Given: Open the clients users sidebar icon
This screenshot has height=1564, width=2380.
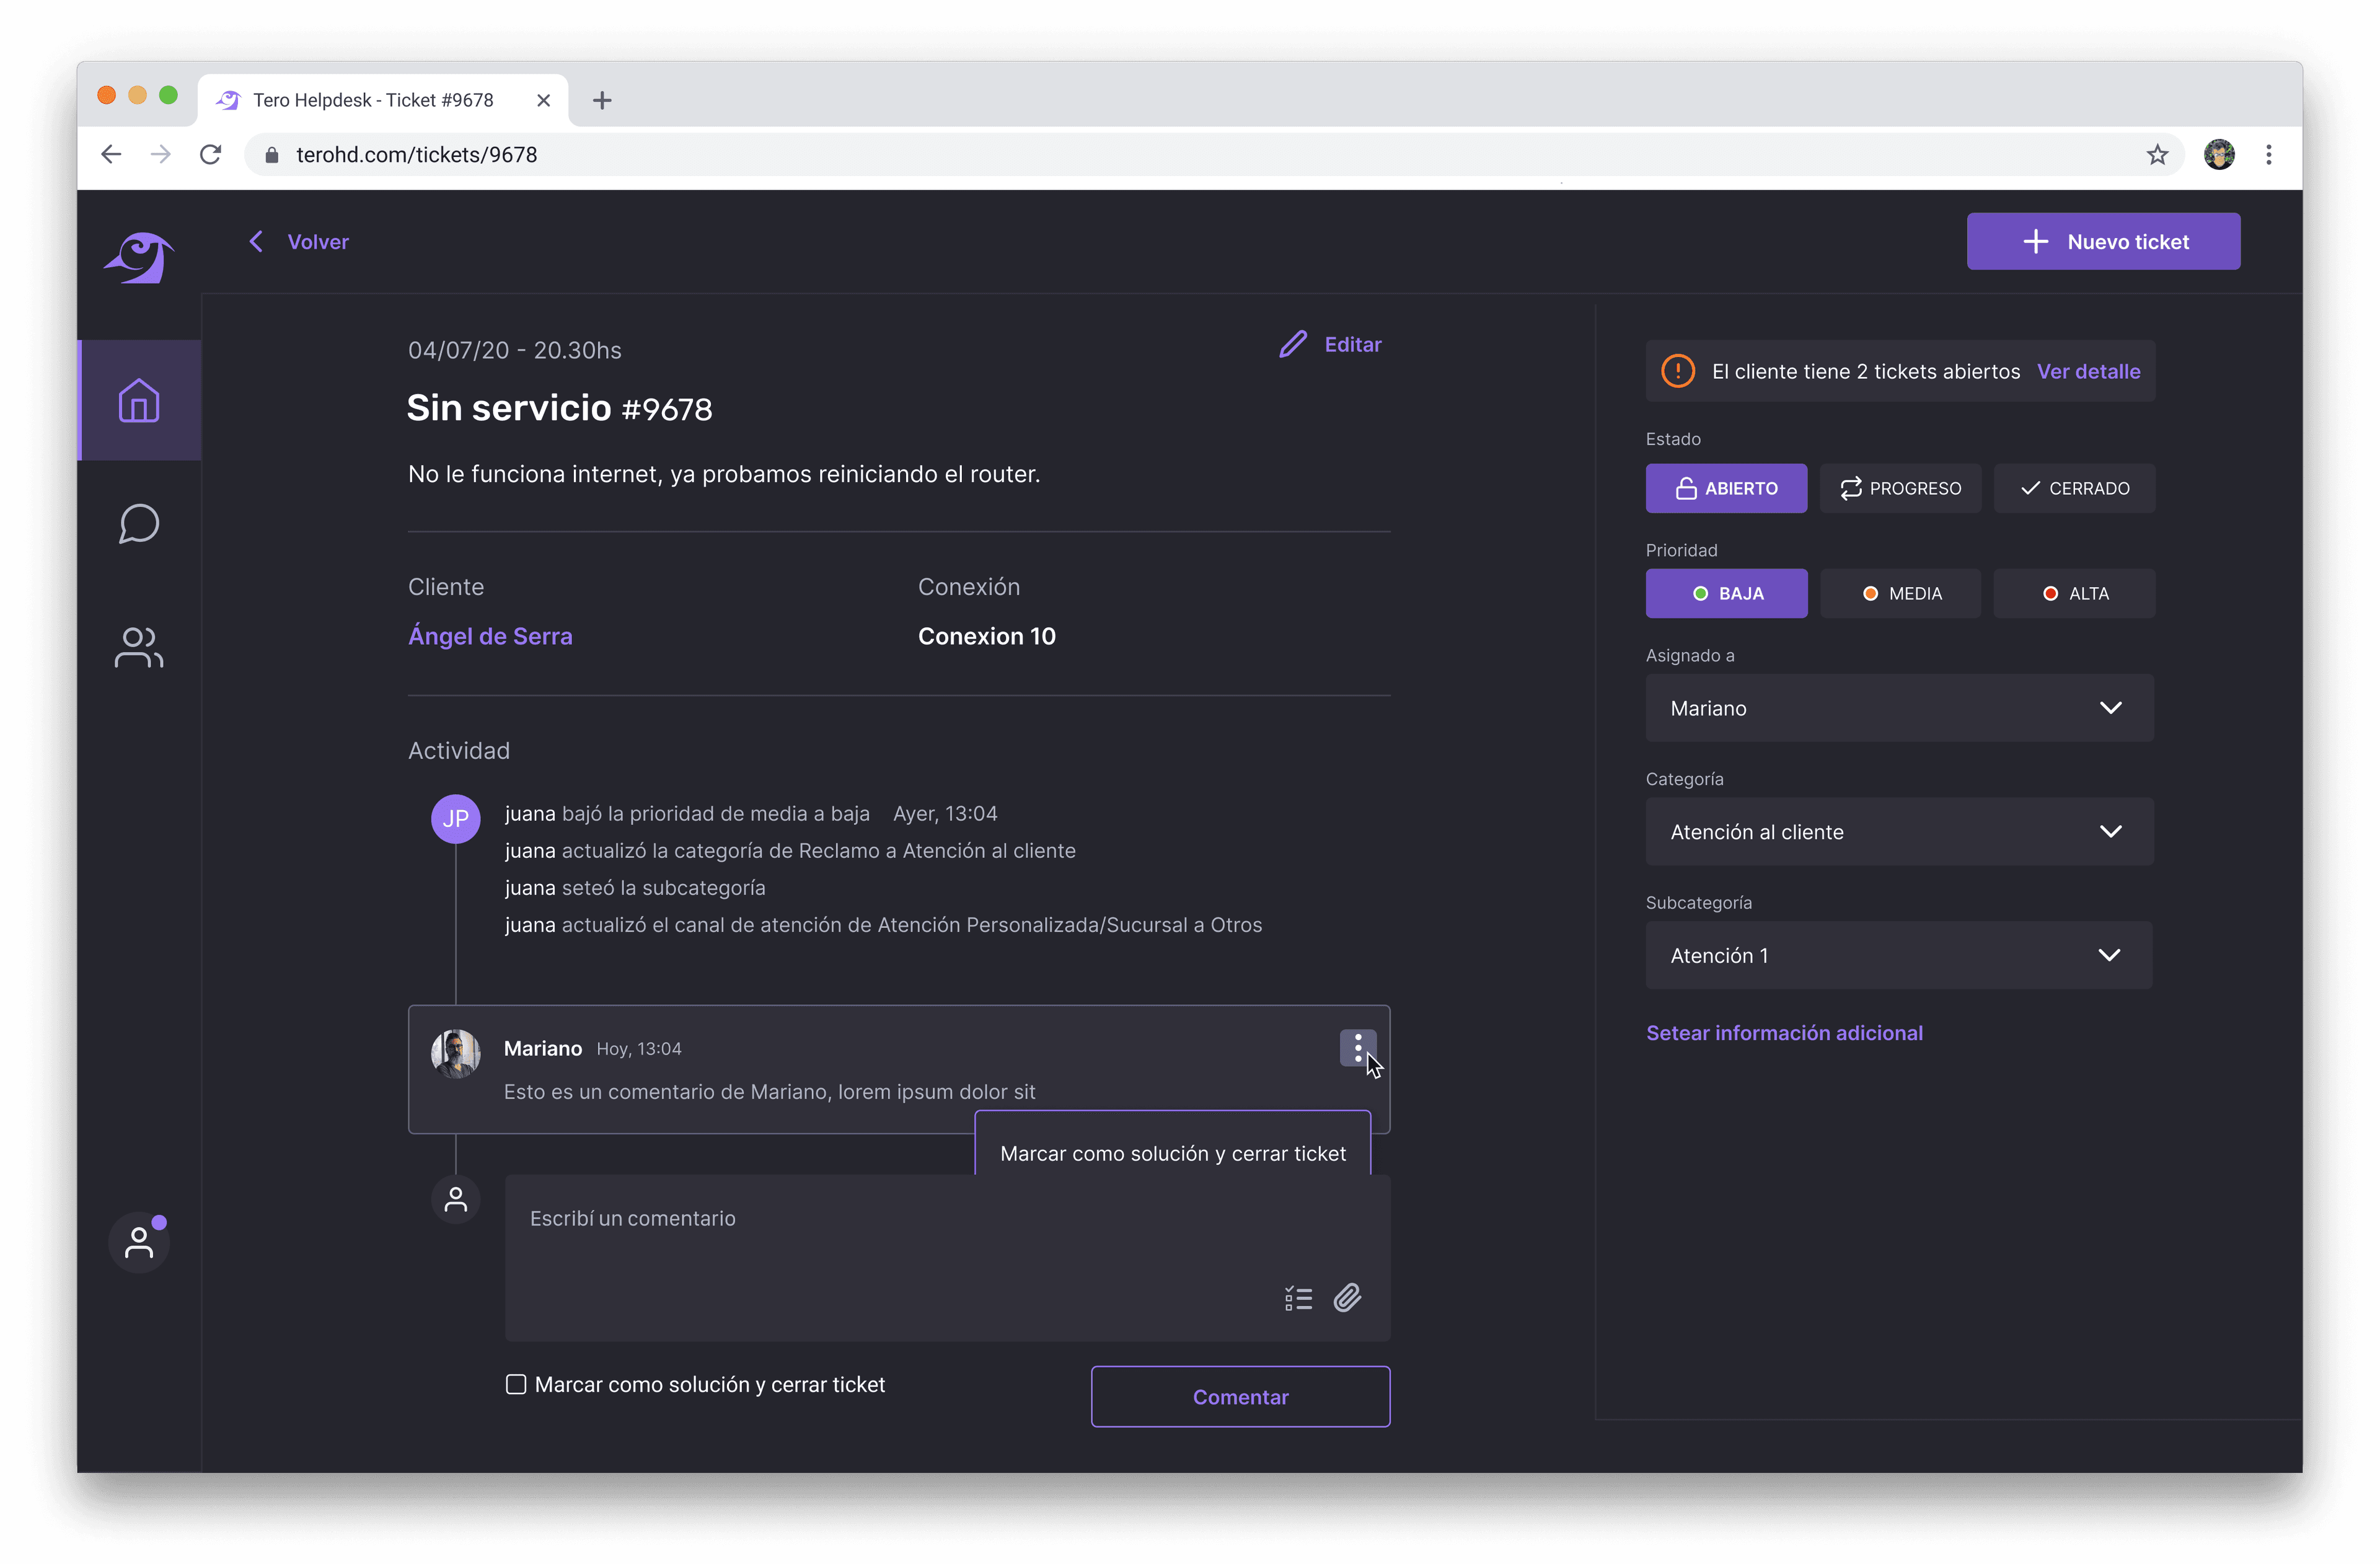Looking at the screenshot, I should click(x=139, y=647).
